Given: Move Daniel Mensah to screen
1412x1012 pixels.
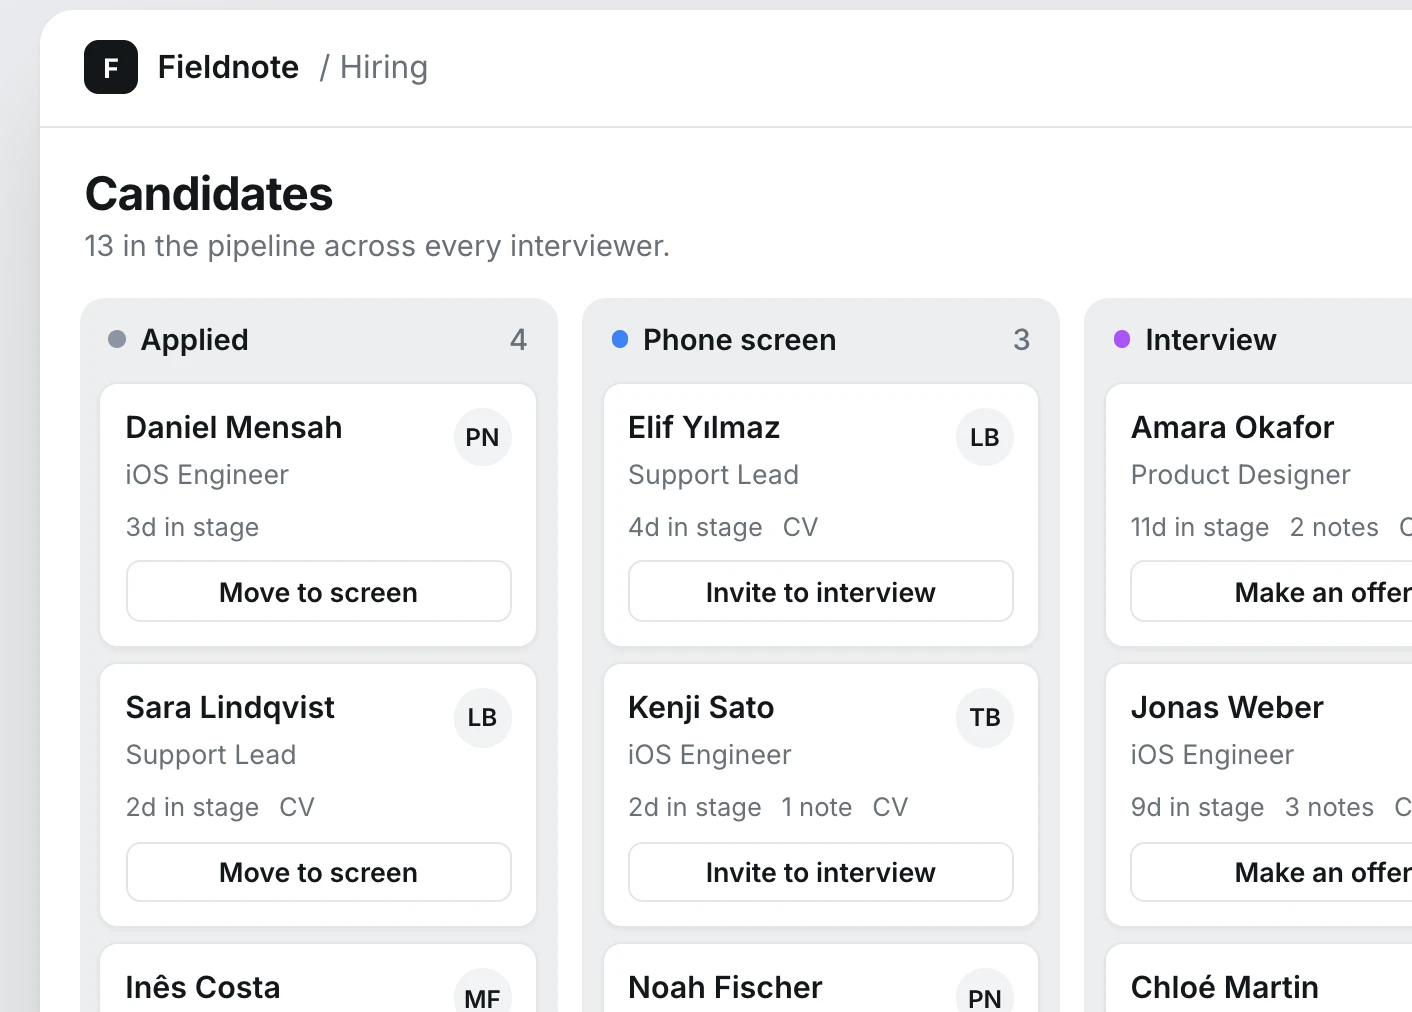Looking at the screenshot, I should coord(319,591).
